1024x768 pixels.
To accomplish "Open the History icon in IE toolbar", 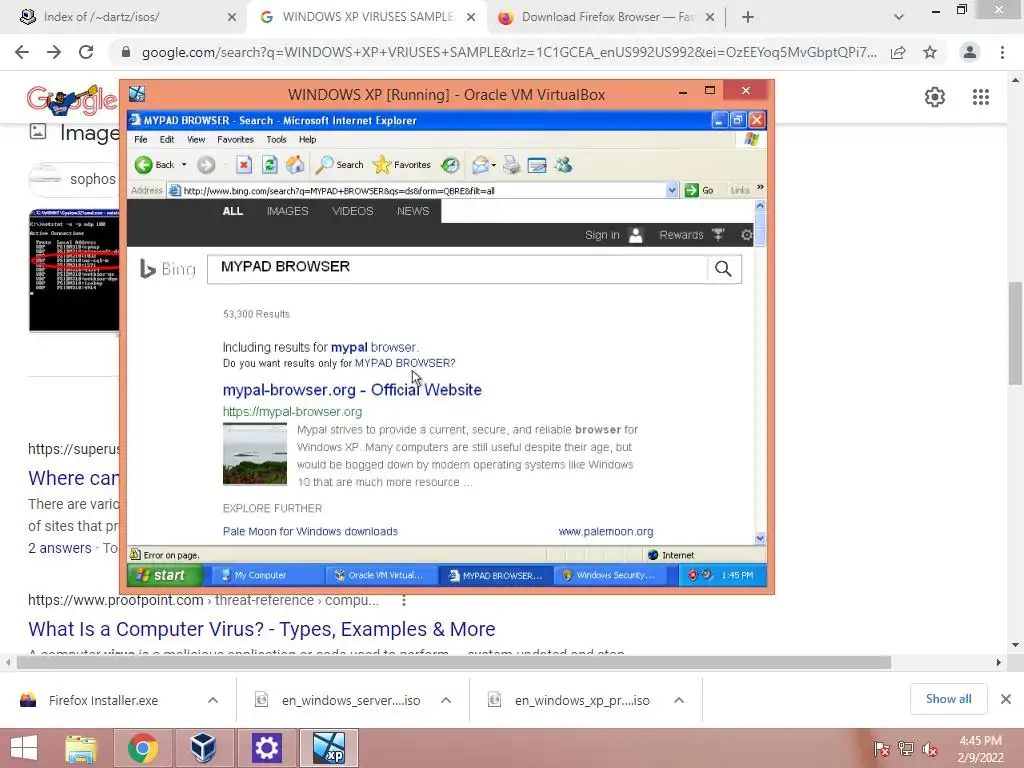I will coord(450,165).
